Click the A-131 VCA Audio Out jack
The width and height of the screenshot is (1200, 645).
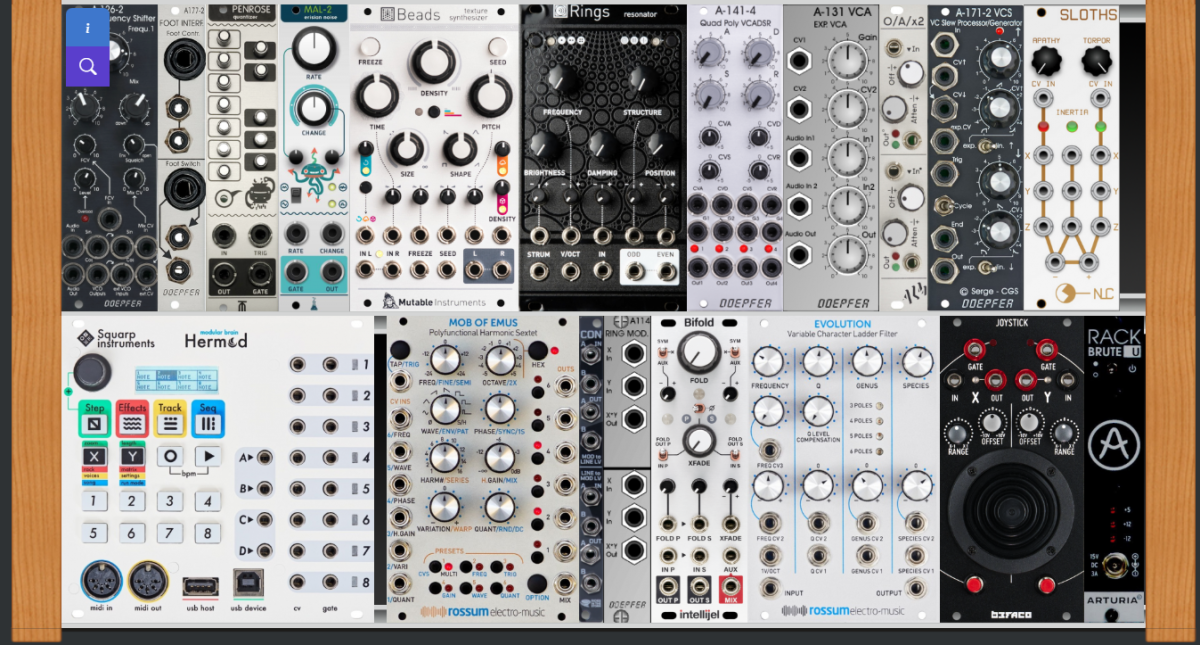(x=800, y=255)
